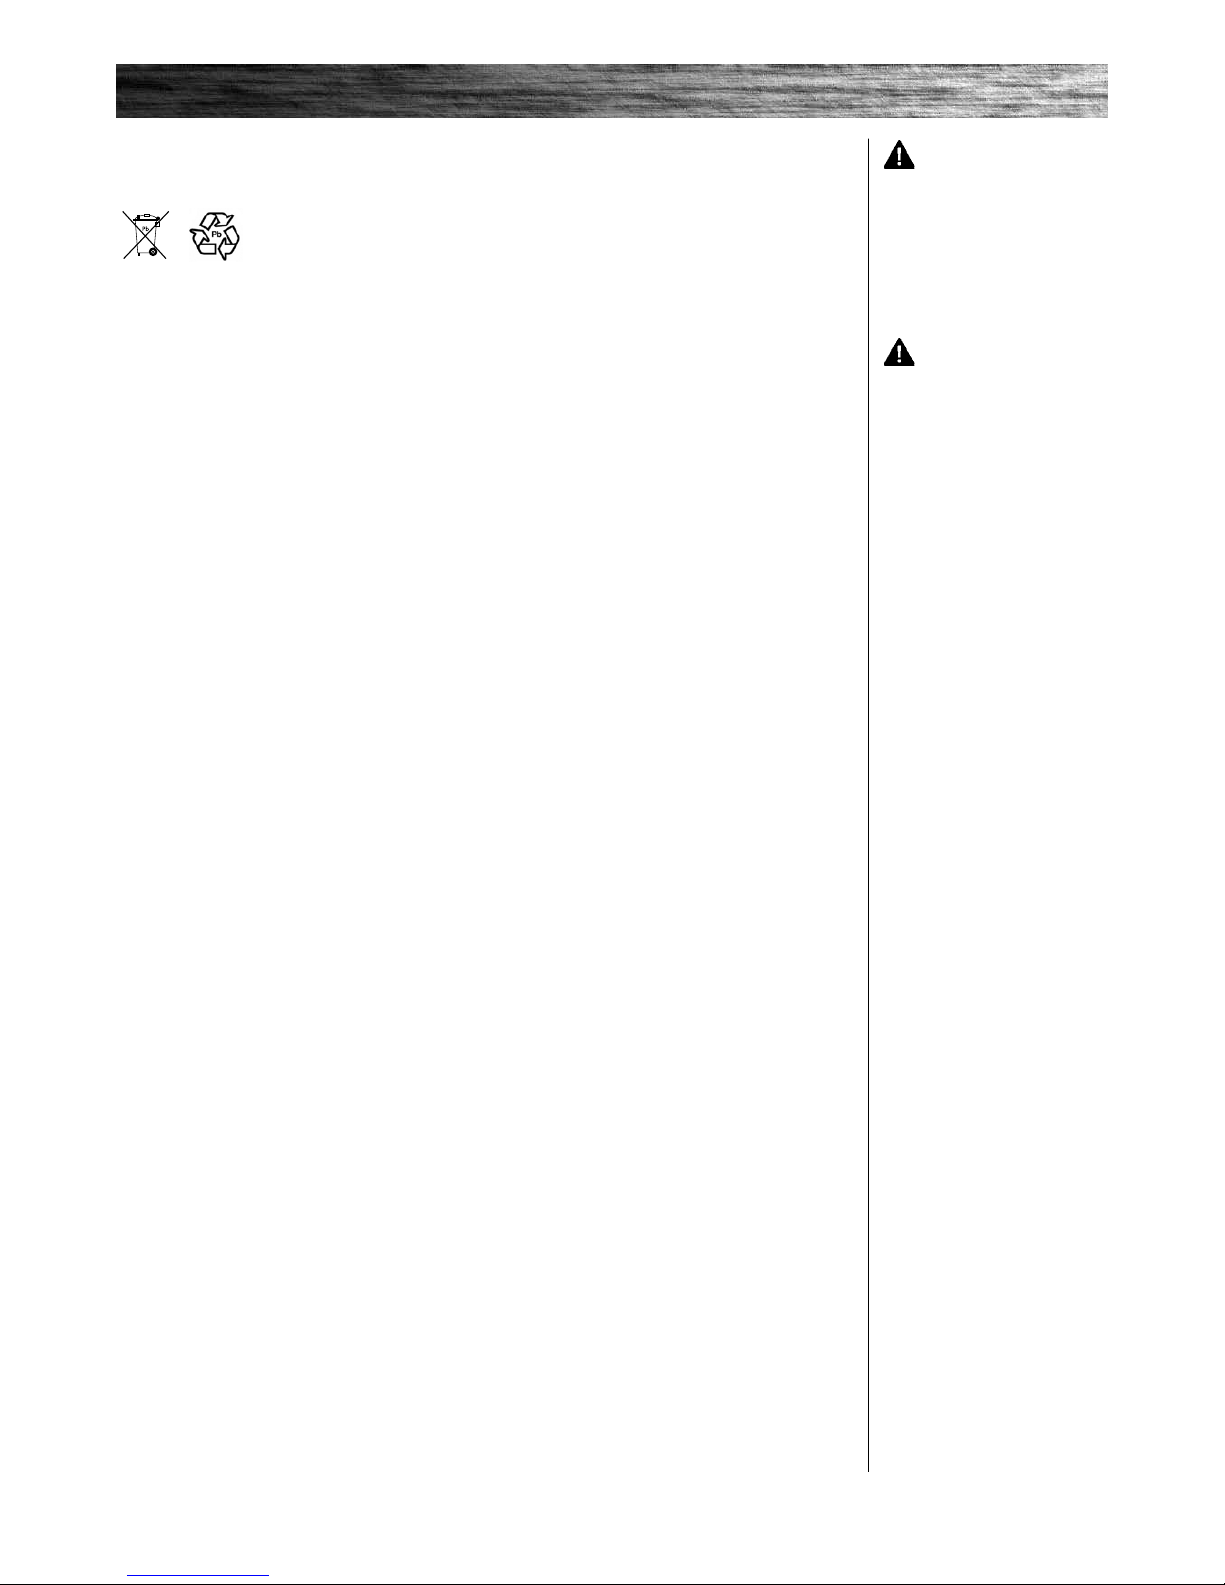The height and width of the screenshot is (1585, 1225).
Task: Click the Pb text on the crossed bin
Action: point(145,229)
